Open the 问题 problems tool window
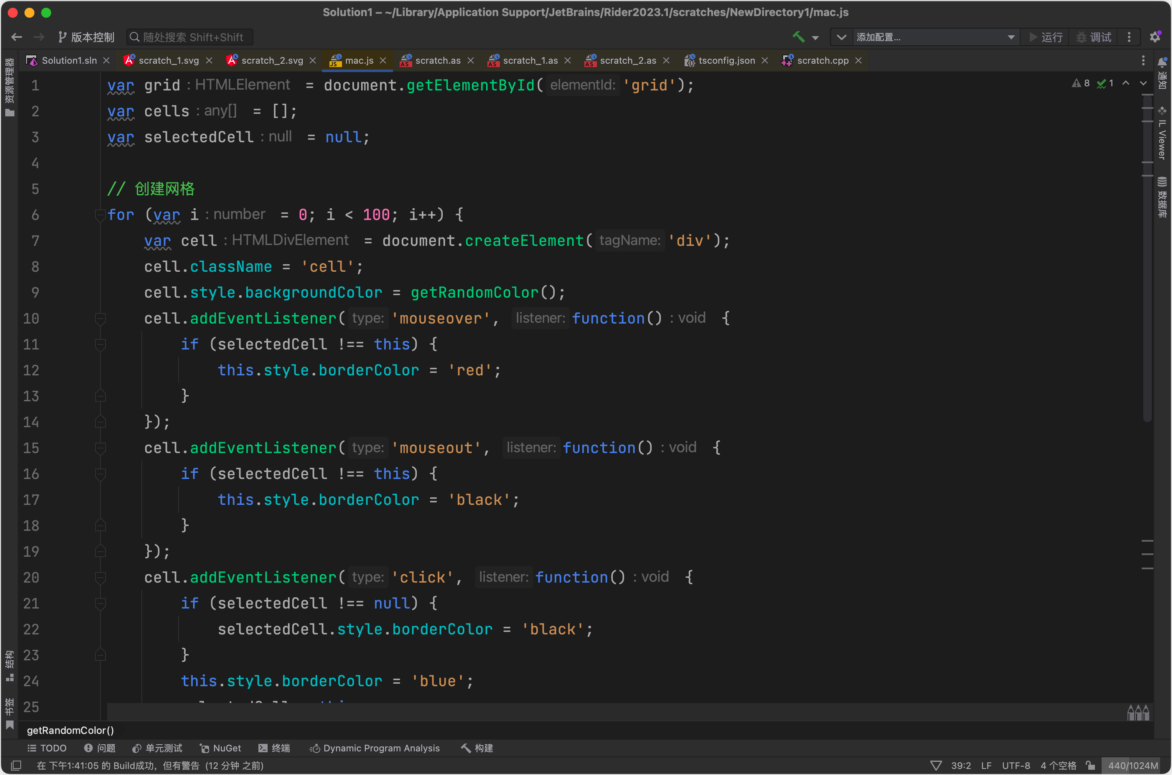The image size is (1172, 775). pyautogui.click(x=99, y=748)
